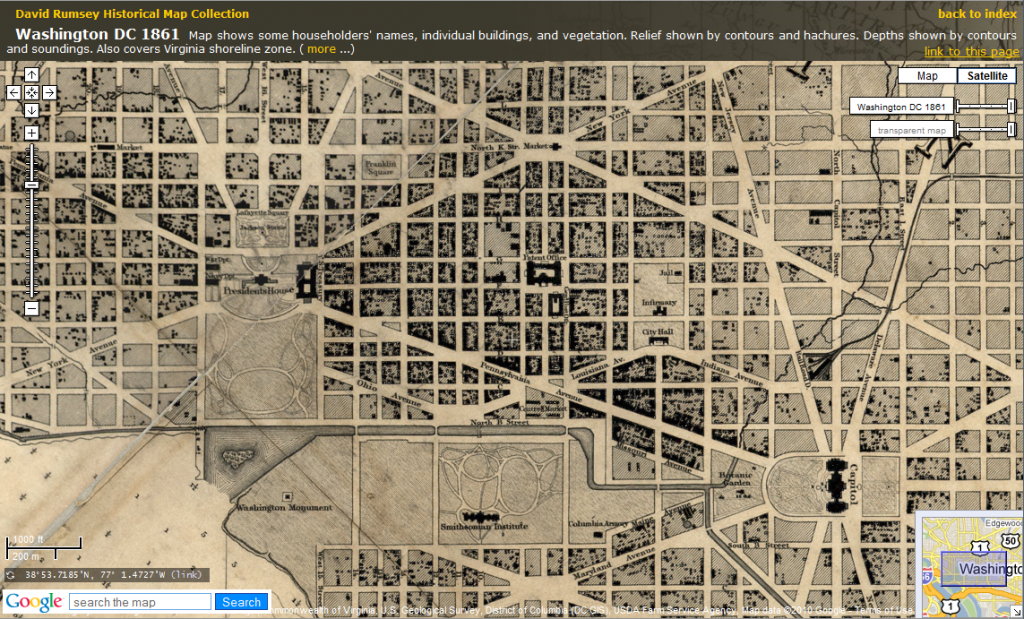Zoom in with the plus button
This screenshot has width=1024, height=619.
(31, 133)
